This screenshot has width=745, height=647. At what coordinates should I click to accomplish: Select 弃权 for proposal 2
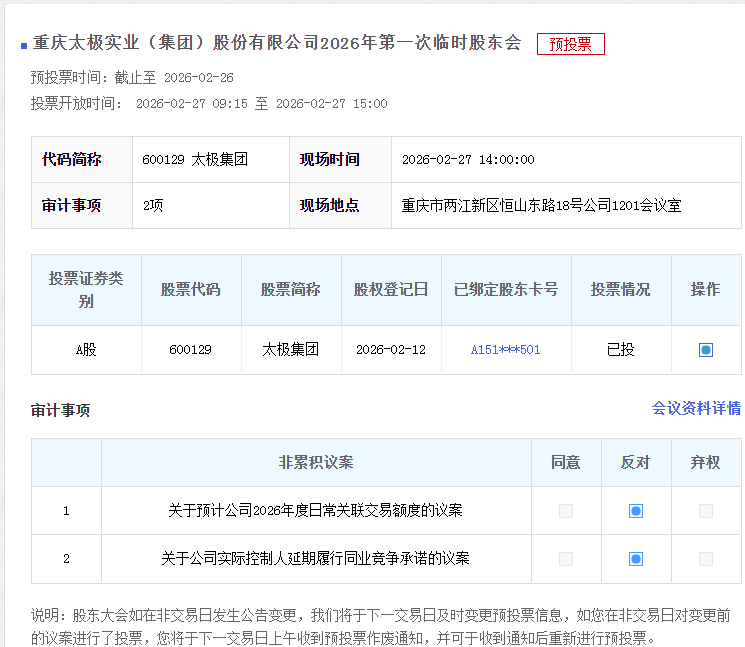706,559
